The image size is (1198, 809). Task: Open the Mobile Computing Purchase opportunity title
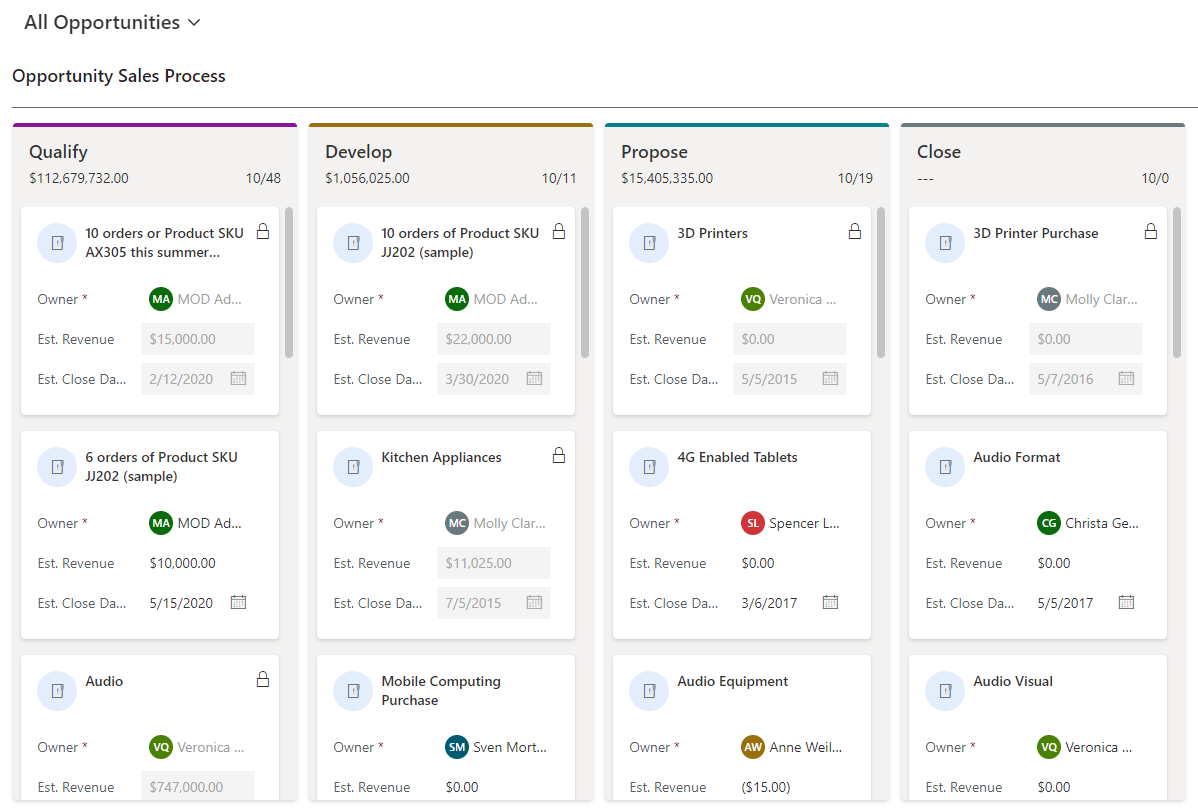[x=441, y=691]
